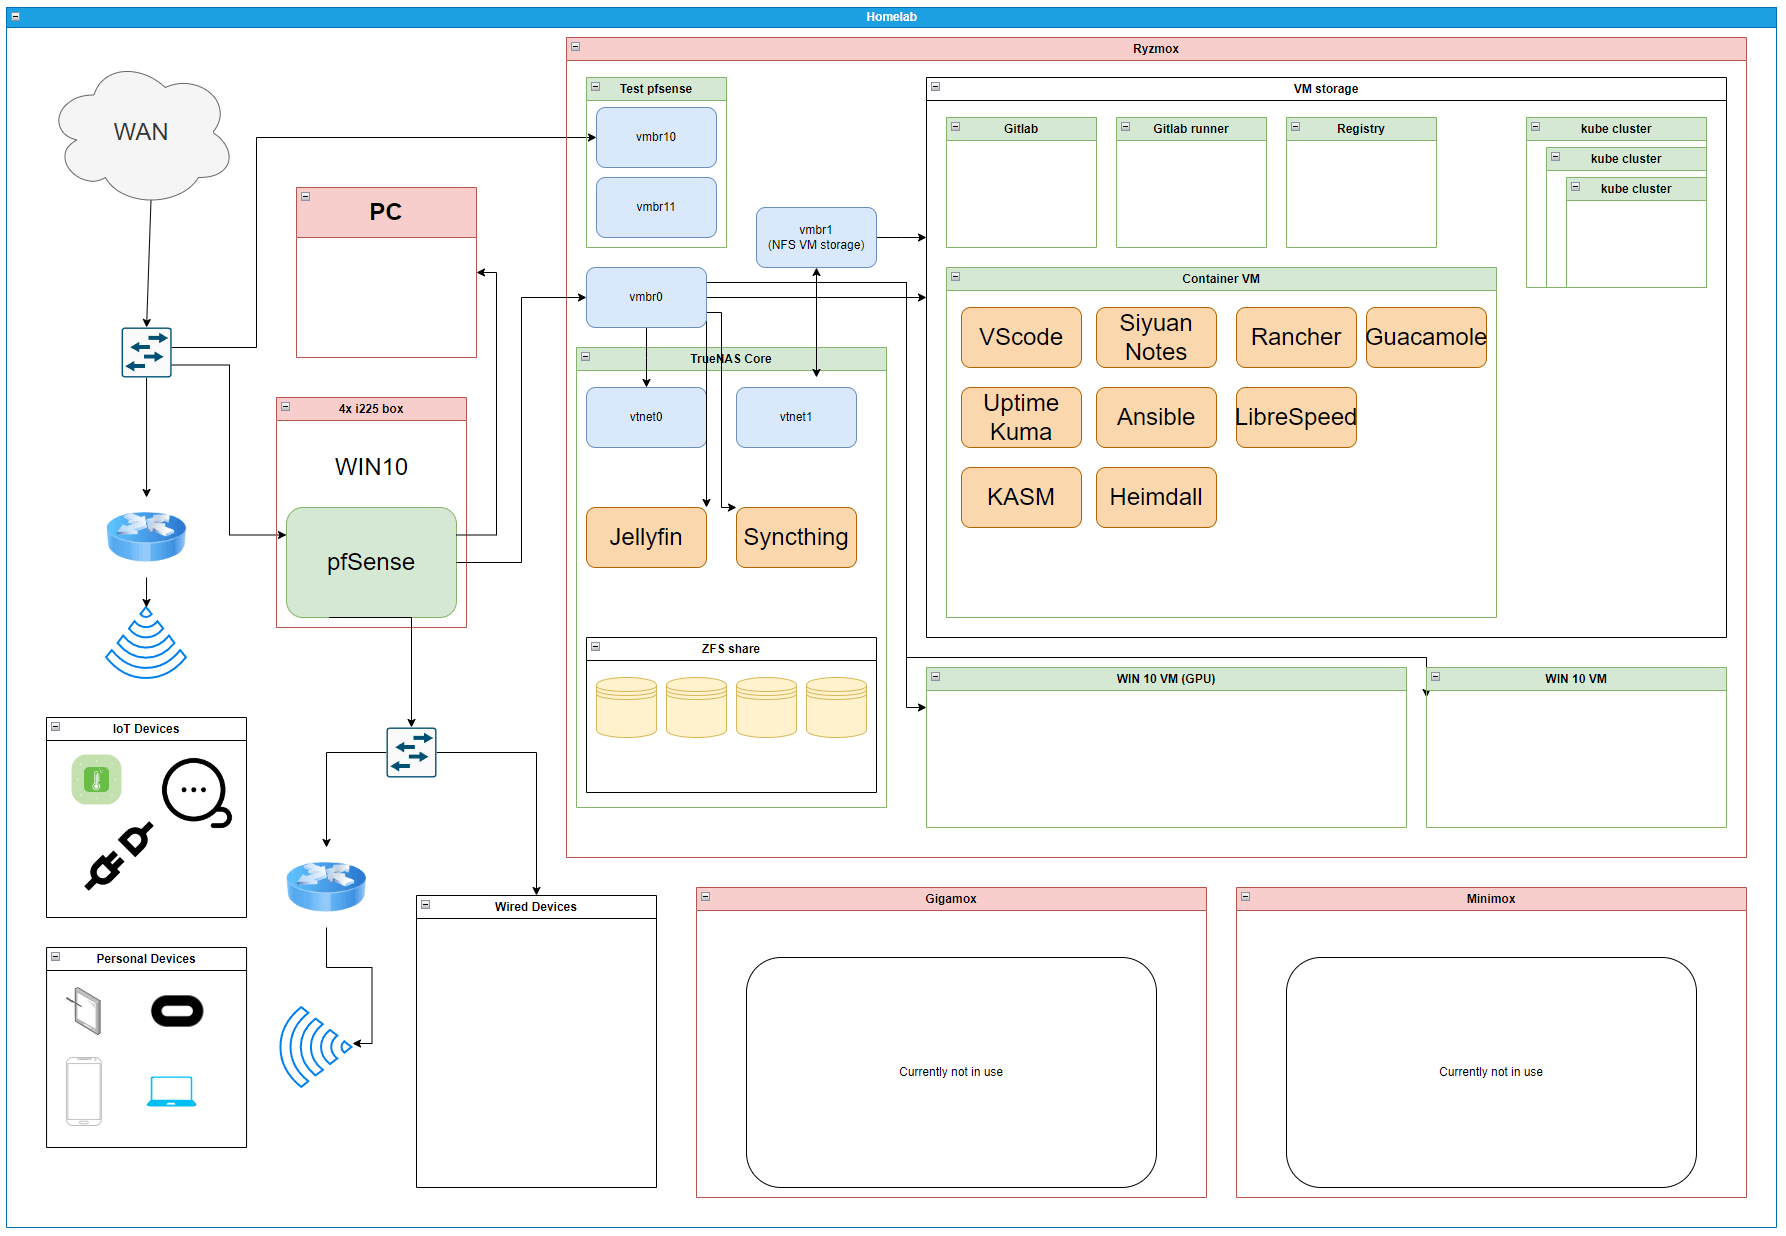The height and width of the screenshot is (1236, 1786).
Task: Collapse the Container VM group
Action: [x=955, y=277]
